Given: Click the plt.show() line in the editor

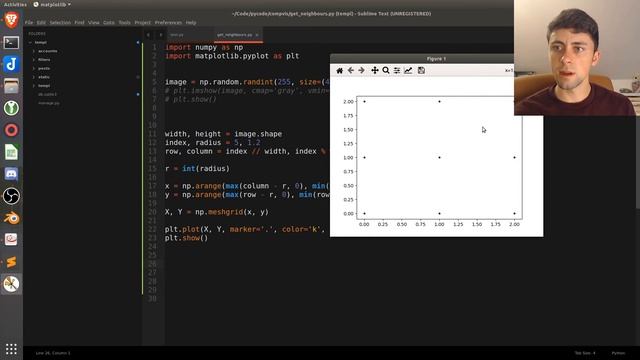Looking at the screenshot, I should pyautogui.click(x=186, y=238).
